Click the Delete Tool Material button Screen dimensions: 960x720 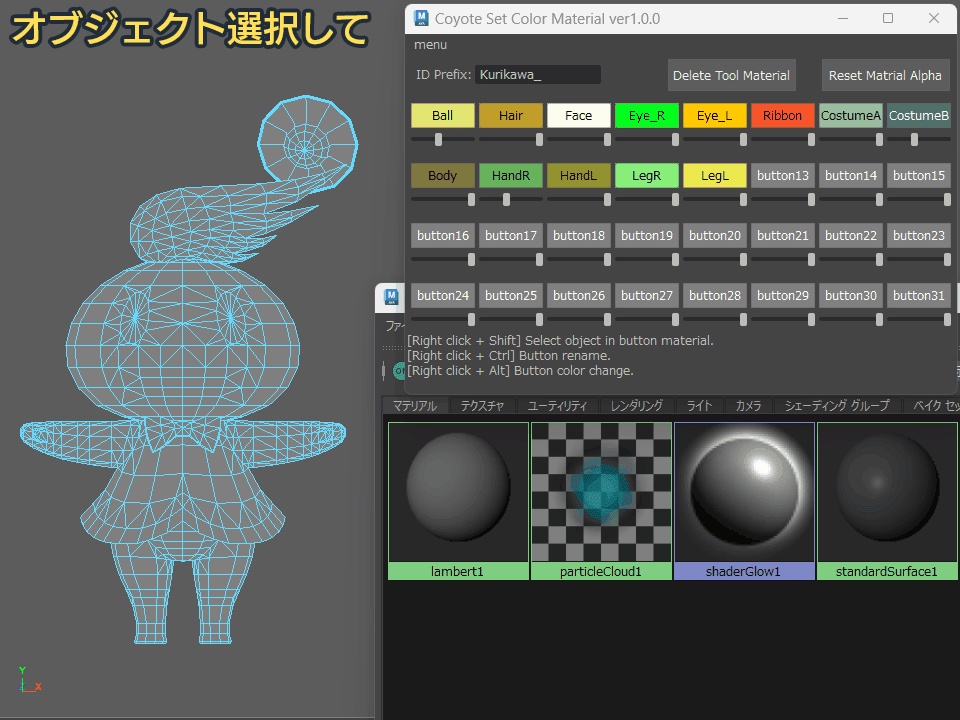(x=731, y=74)
